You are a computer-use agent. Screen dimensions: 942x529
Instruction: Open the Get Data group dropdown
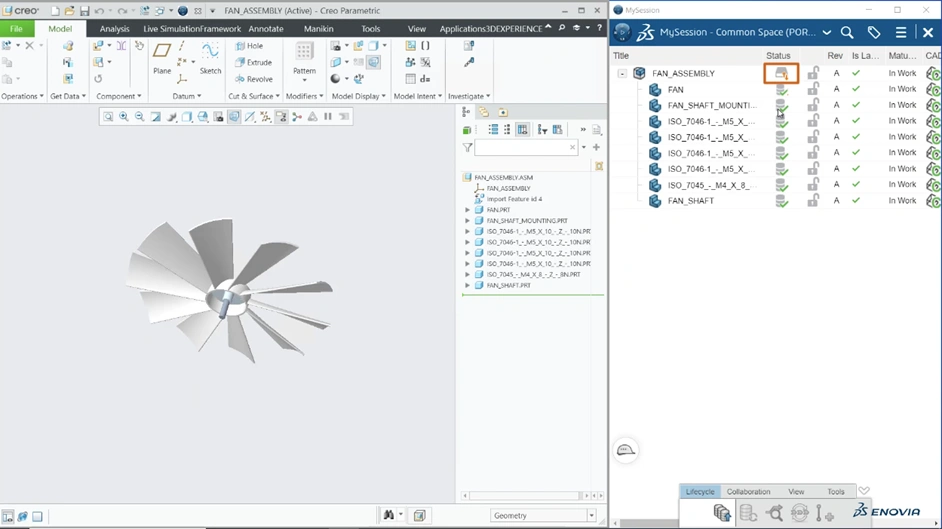68,96
